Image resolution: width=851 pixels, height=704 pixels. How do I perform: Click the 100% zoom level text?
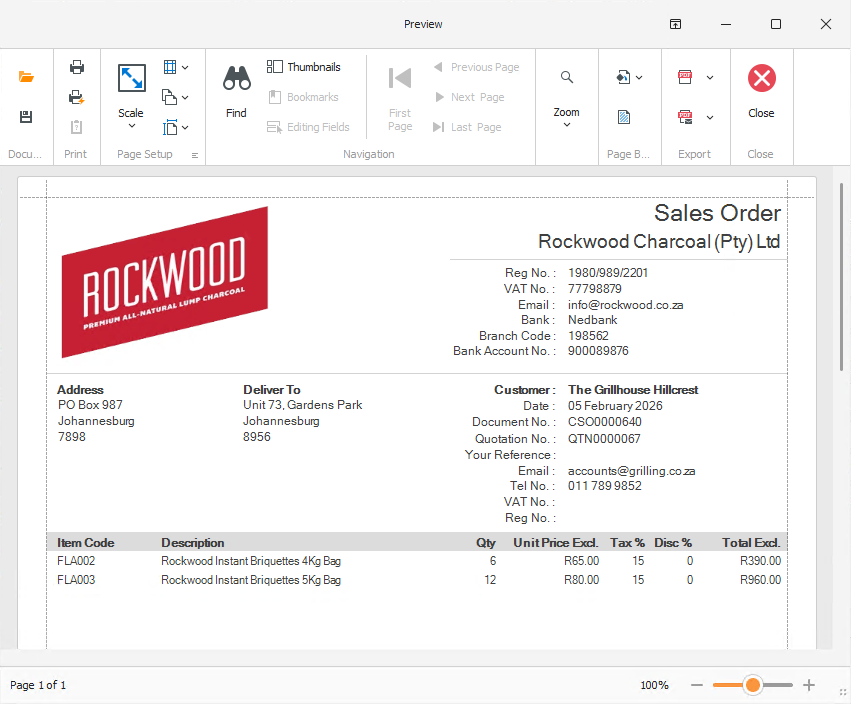pos(654,685)
